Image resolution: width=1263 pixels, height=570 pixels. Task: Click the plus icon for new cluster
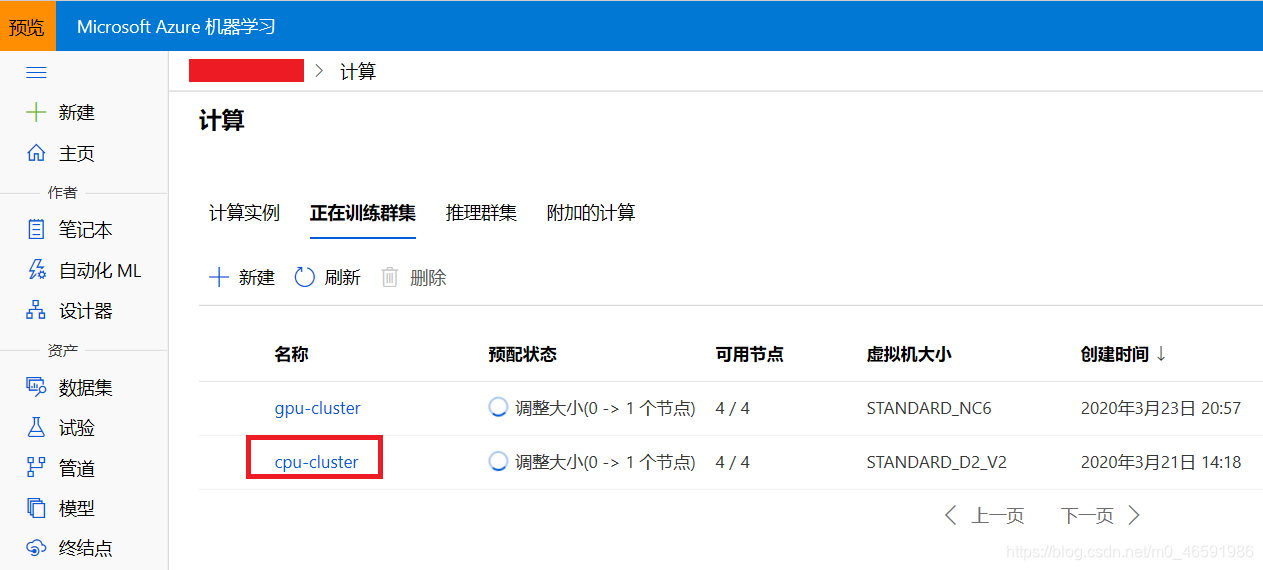(218, 277)
